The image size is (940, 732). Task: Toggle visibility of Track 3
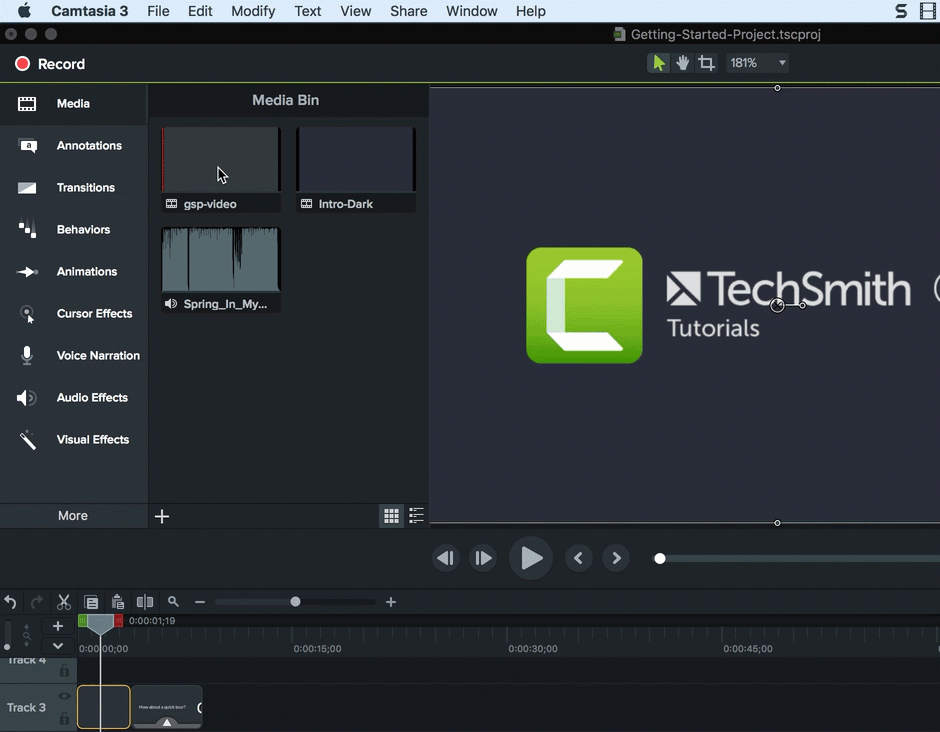(63, 696)
